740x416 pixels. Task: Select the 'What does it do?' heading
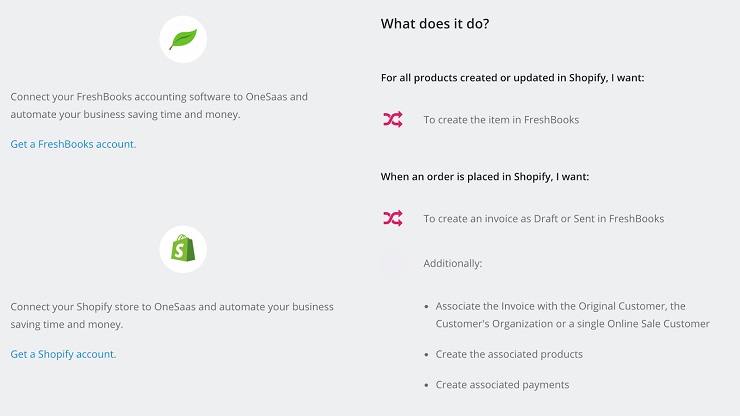pos(435,24)
